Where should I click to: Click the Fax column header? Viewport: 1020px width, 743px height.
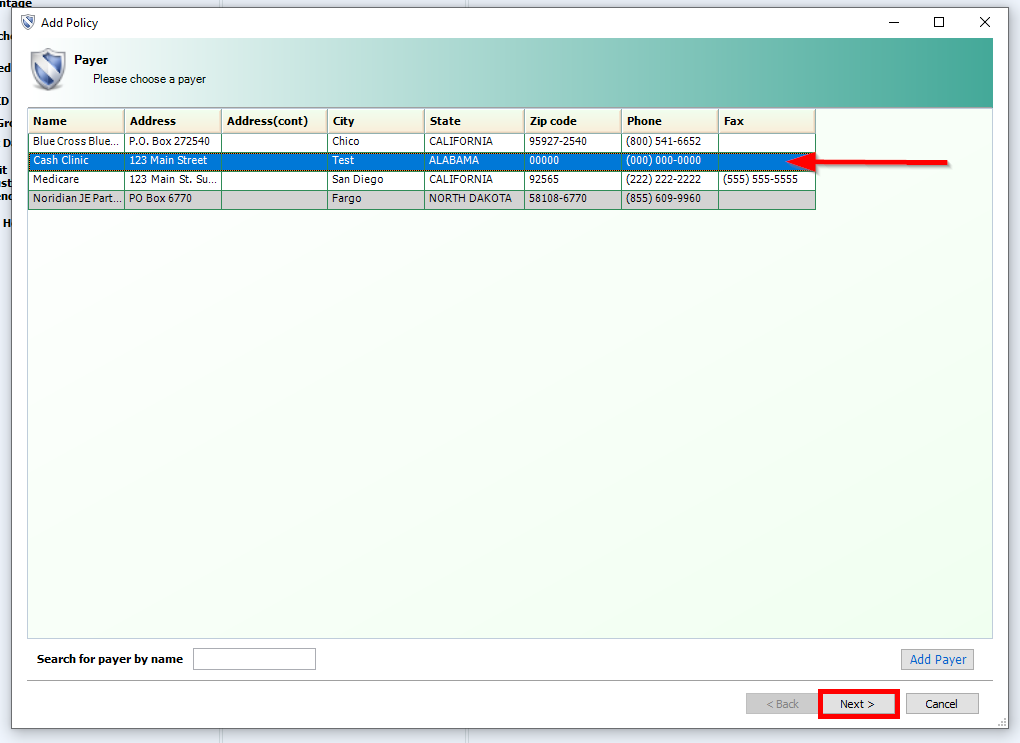766,121
